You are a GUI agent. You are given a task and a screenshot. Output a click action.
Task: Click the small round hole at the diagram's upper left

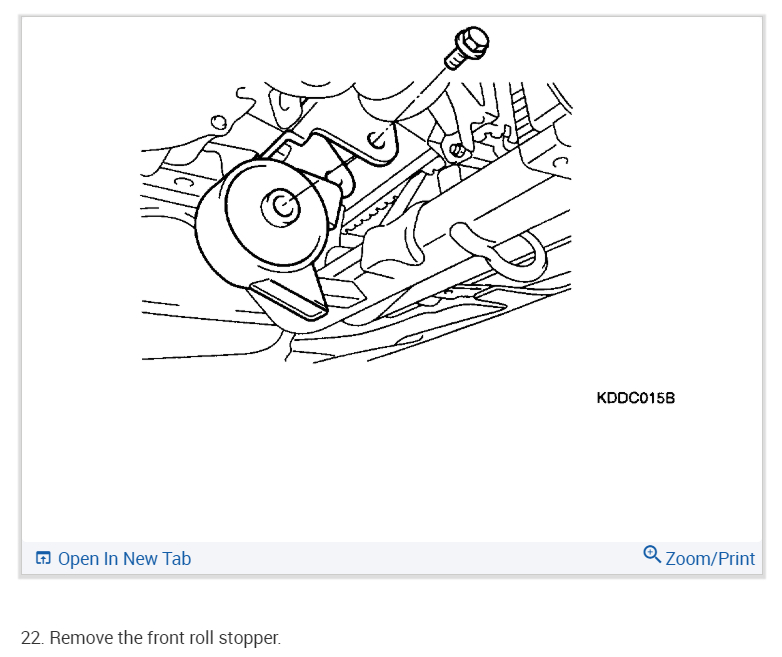pos(218,122)
